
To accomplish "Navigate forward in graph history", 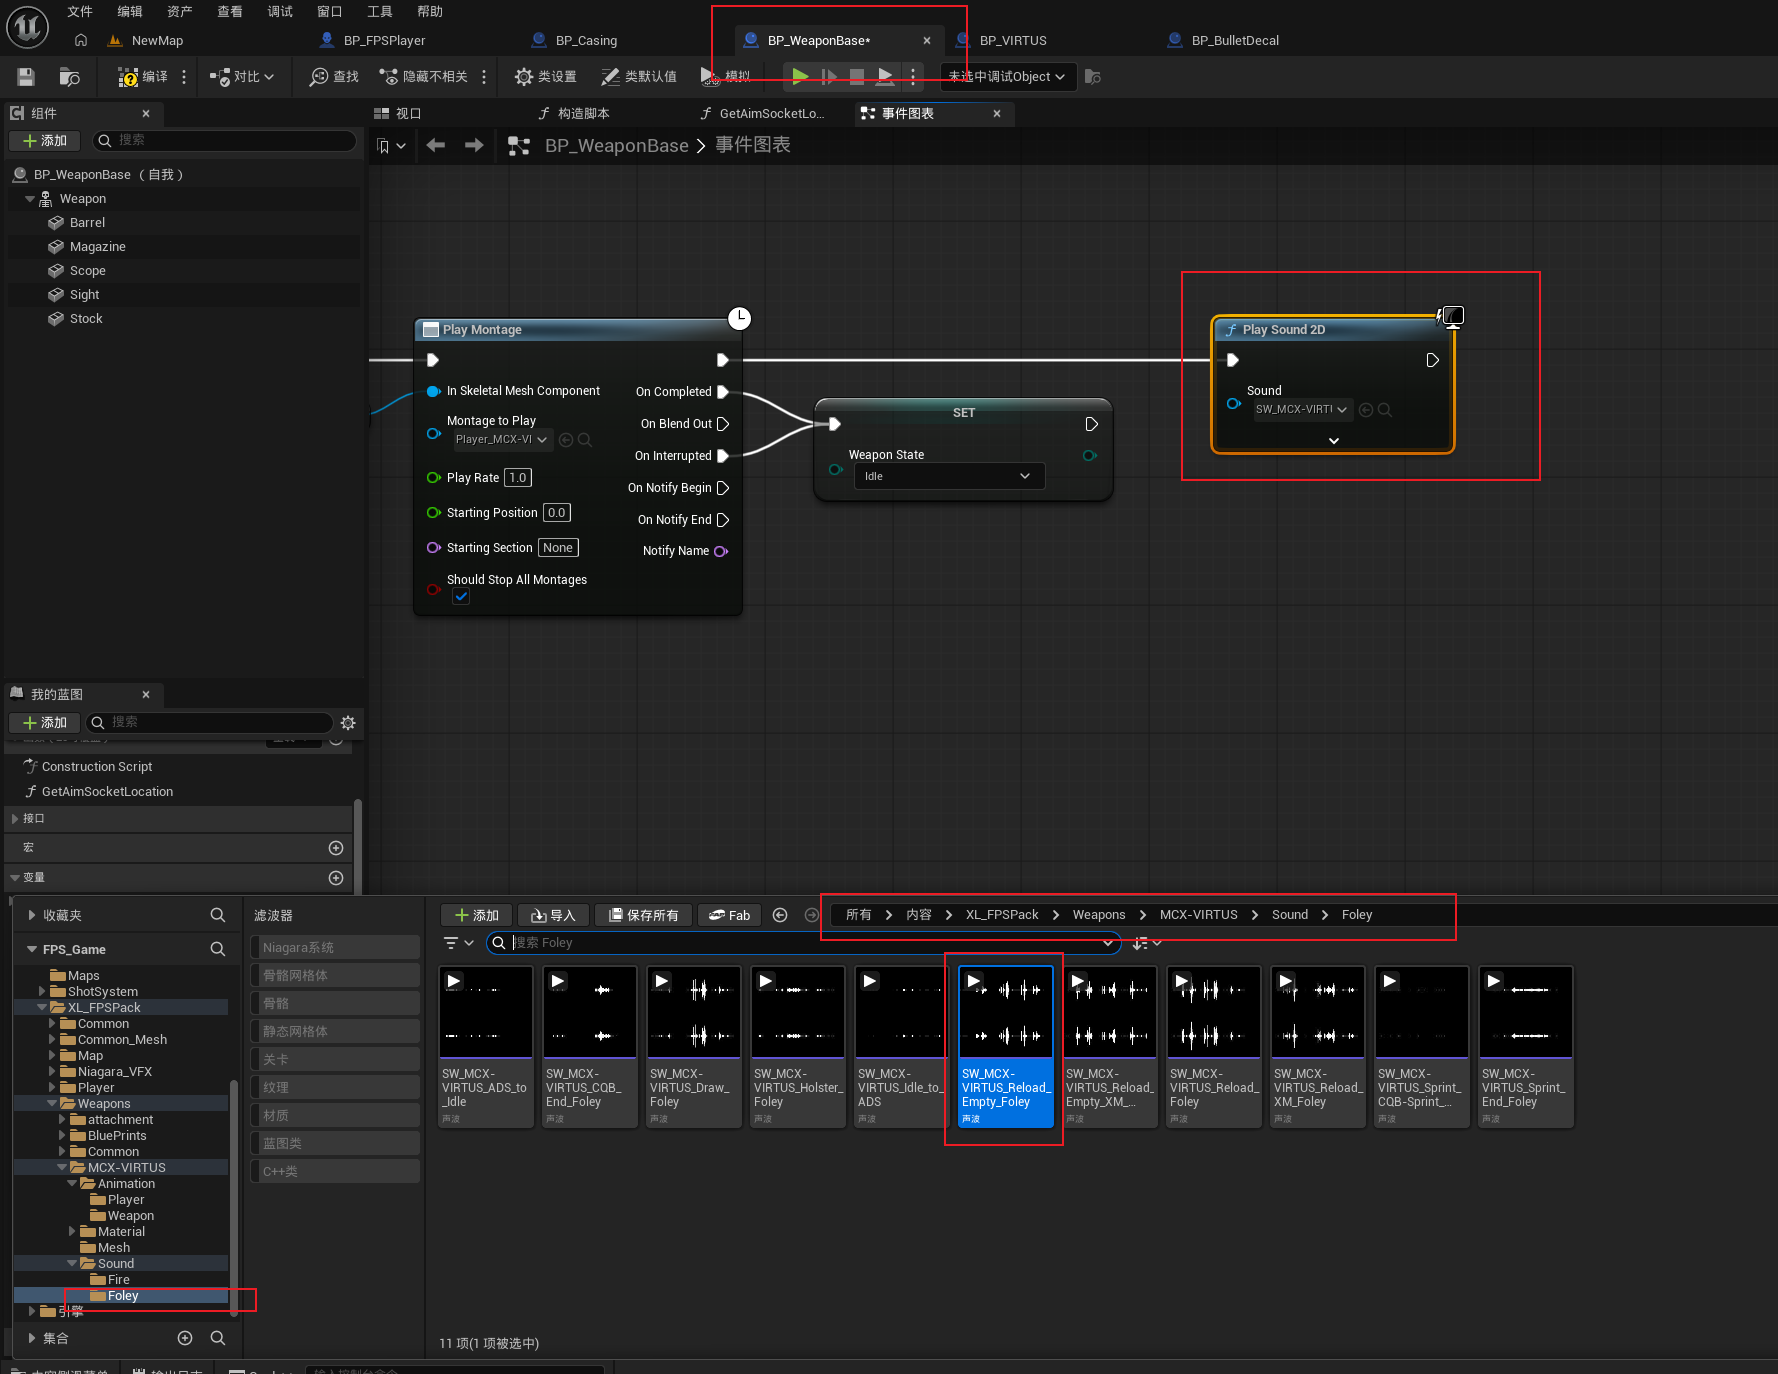I will tap(474, 146).
